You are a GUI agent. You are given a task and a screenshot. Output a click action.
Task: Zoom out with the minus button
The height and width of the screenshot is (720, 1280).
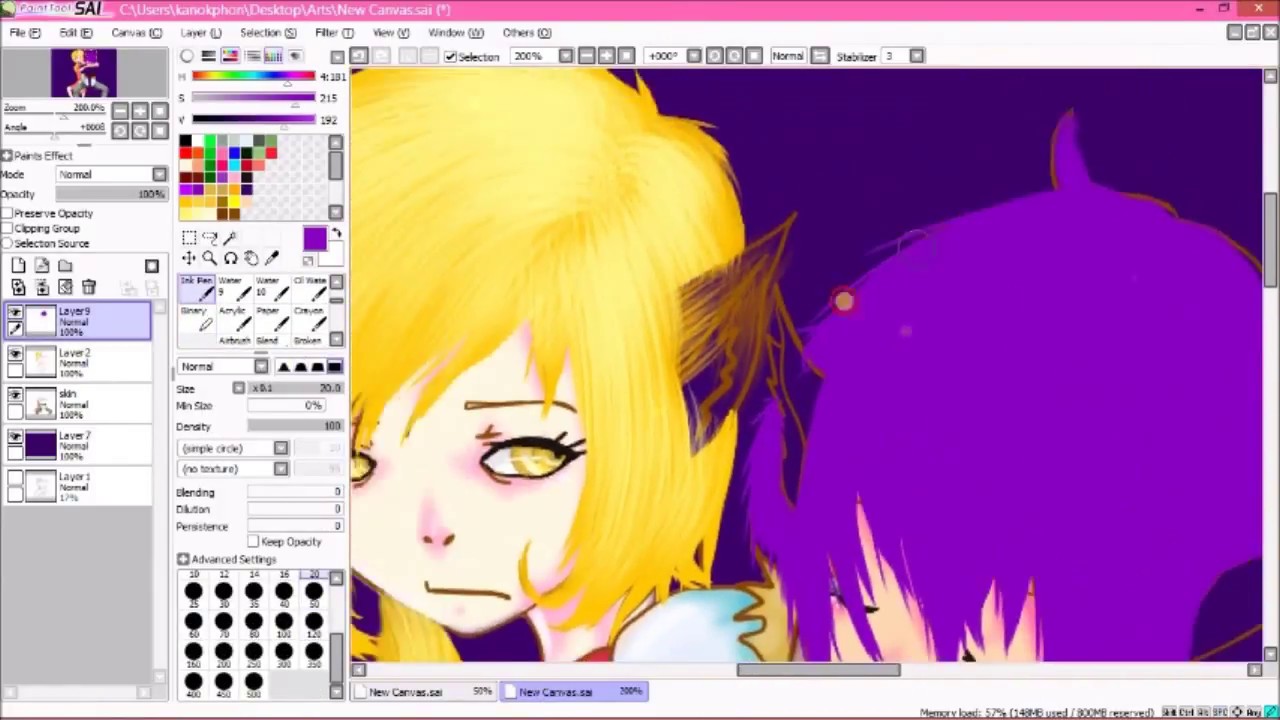(586, 56)
